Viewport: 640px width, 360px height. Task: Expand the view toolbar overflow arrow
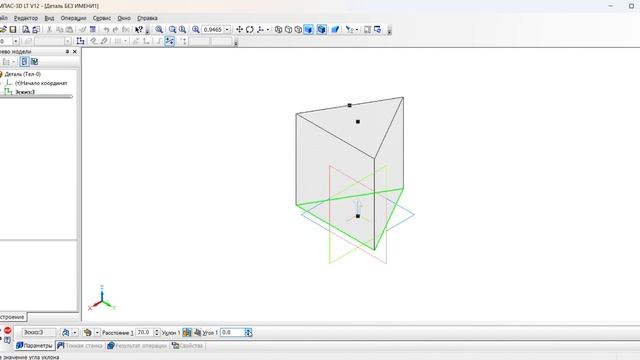389,30
